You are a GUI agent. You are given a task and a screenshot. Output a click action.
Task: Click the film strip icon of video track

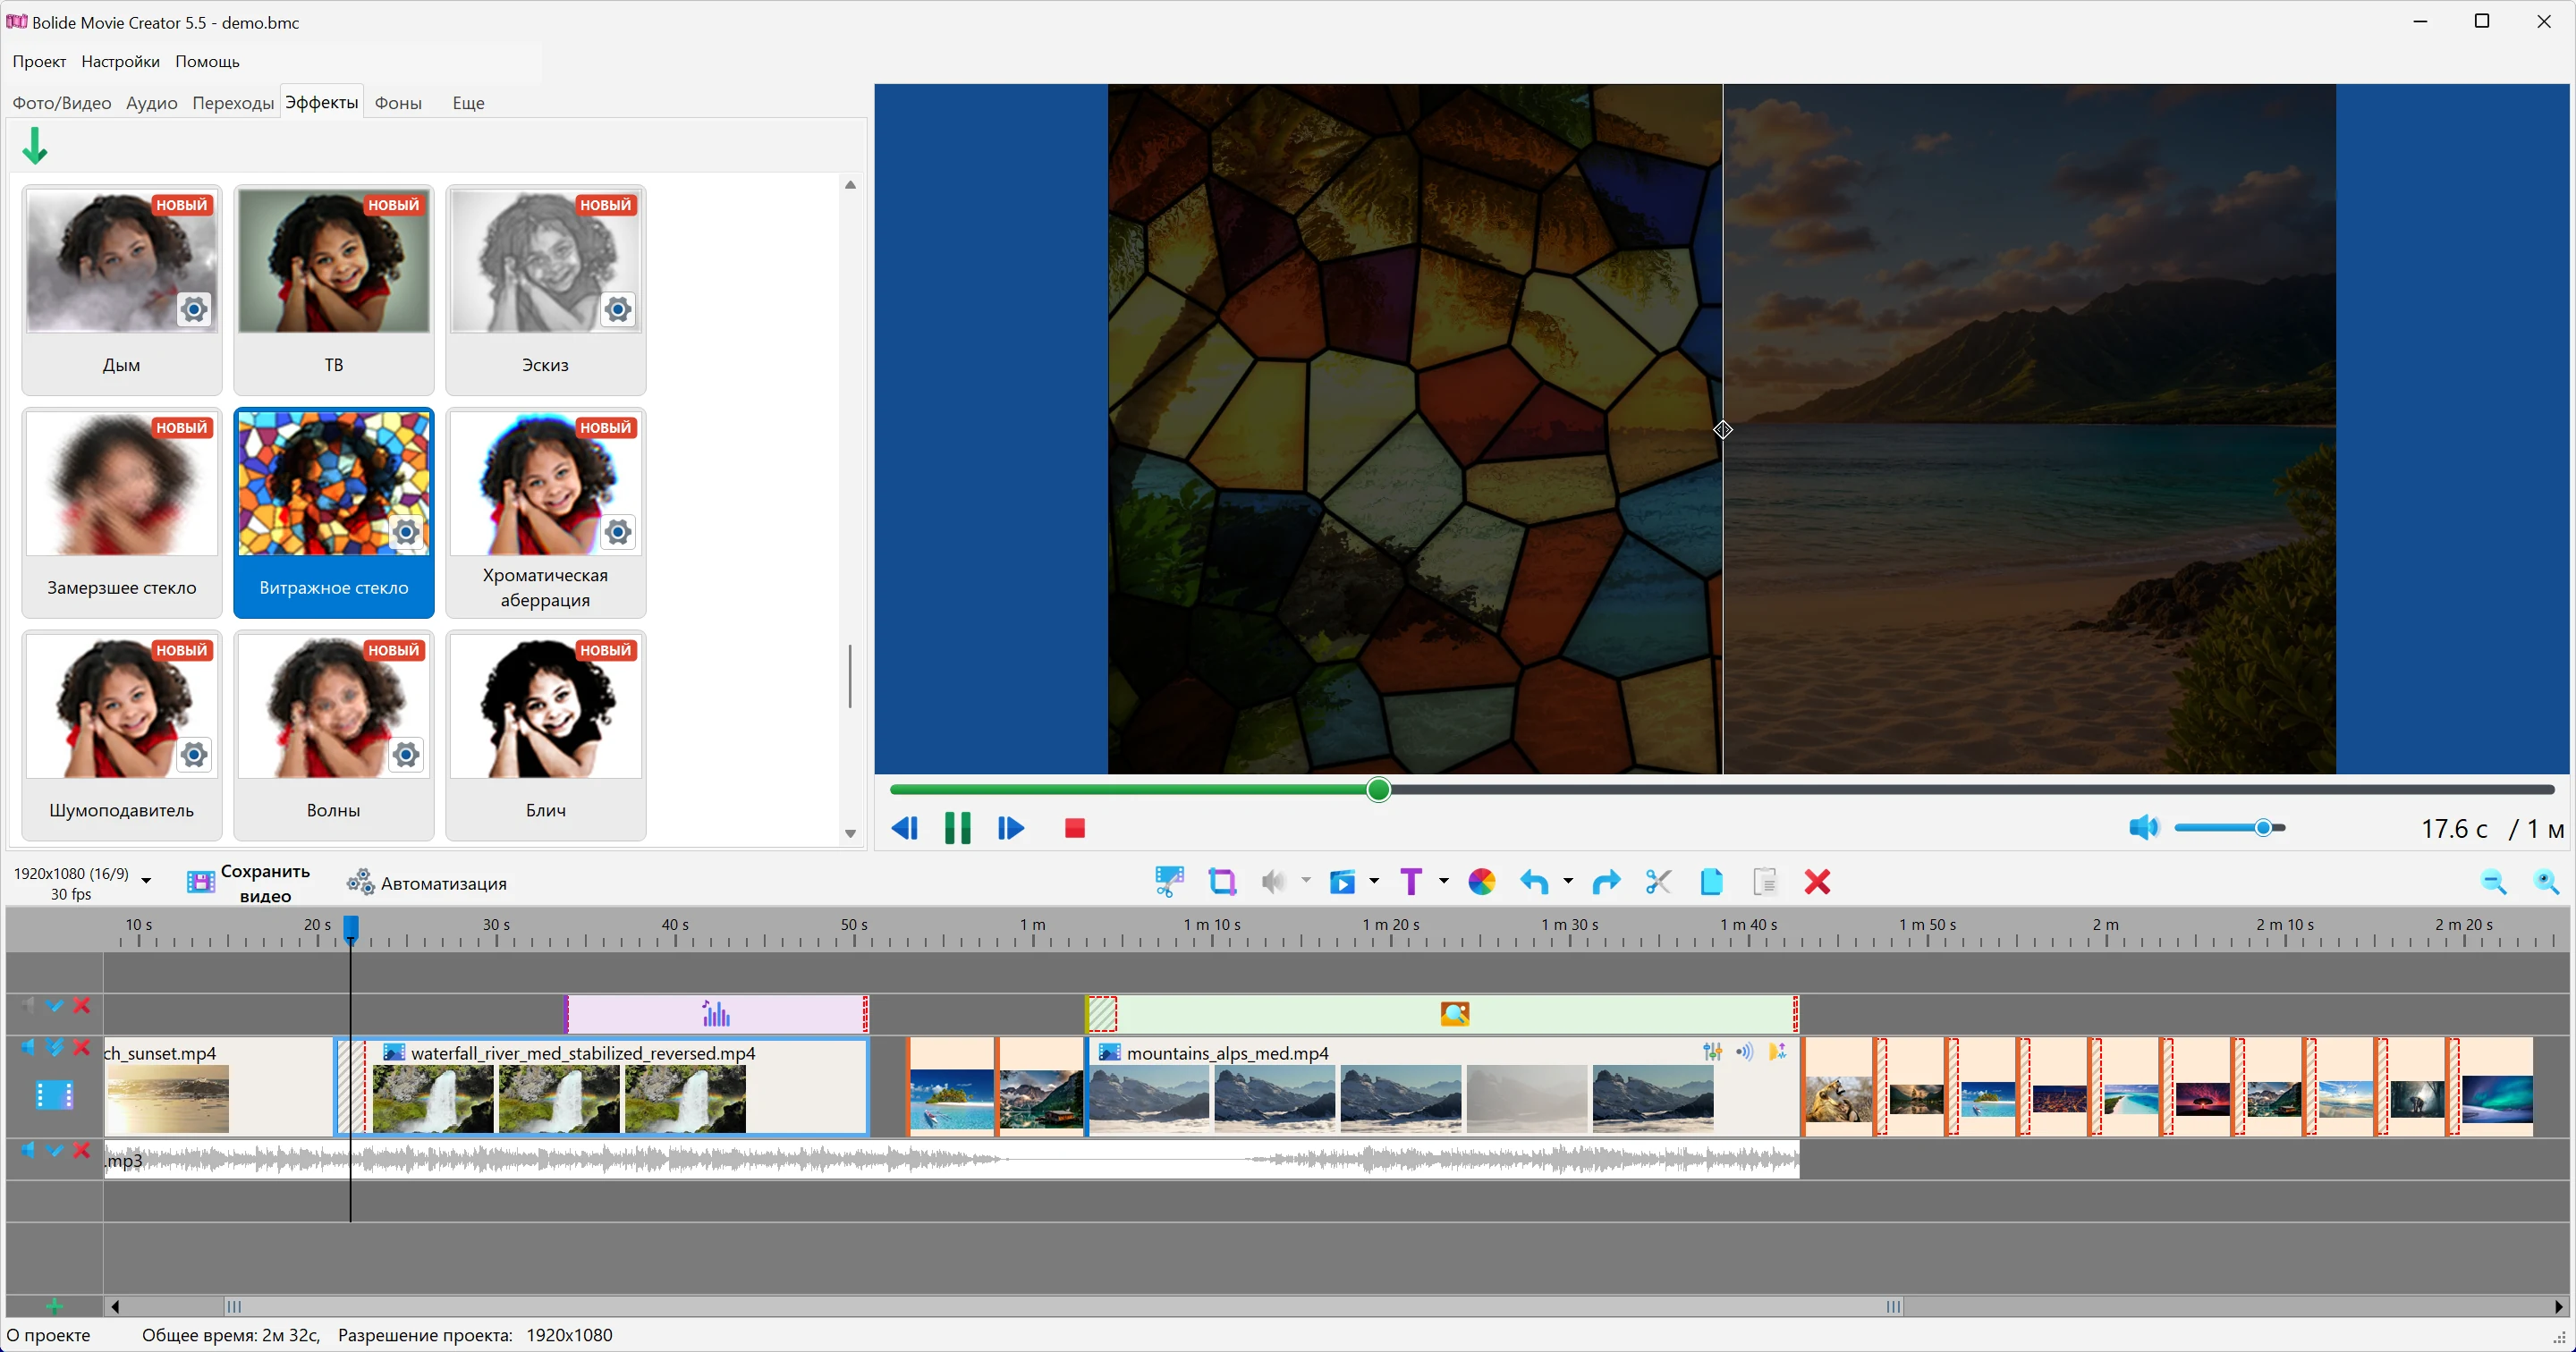[x=54, y=1095]
